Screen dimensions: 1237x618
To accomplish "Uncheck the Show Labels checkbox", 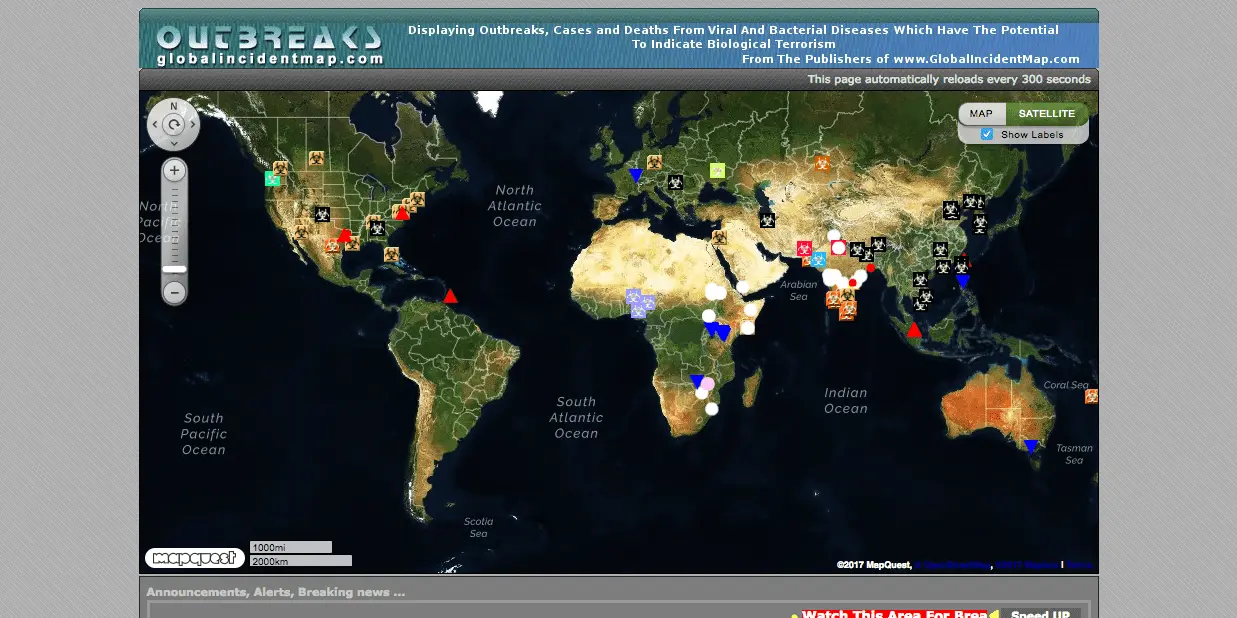I will point(987,134).
